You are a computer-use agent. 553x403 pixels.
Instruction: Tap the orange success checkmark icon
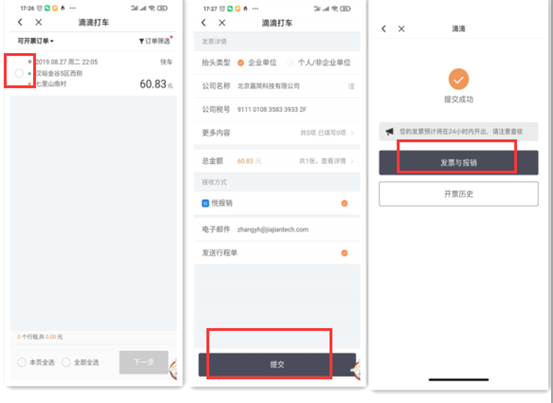(x=458, y=79)
